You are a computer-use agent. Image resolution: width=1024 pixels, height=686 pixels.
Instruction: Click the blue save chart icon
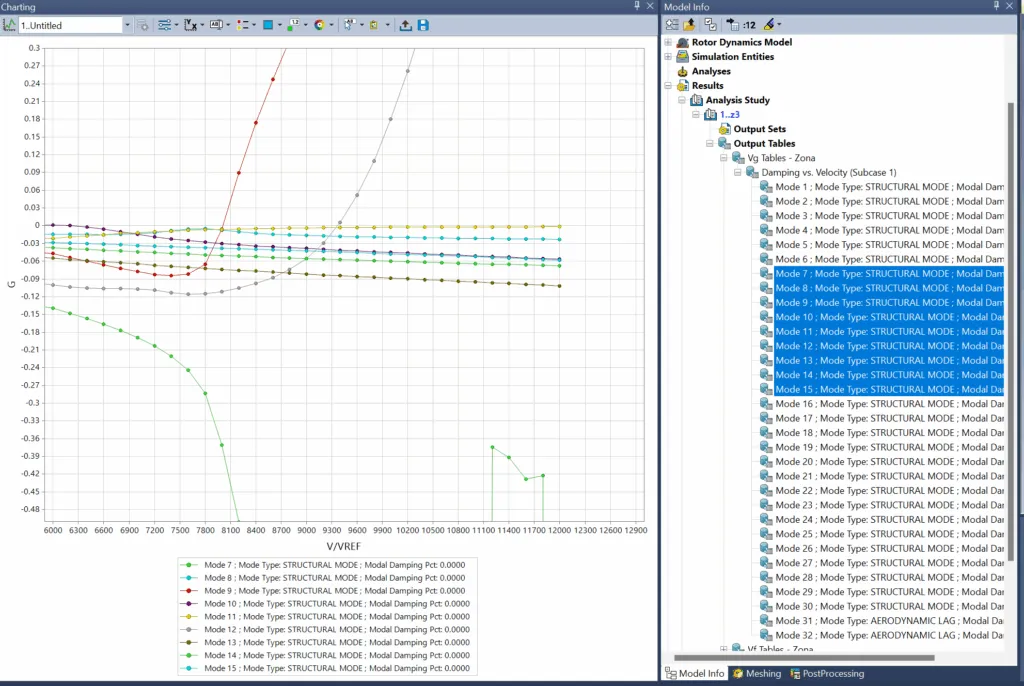(x=423, y=25)
